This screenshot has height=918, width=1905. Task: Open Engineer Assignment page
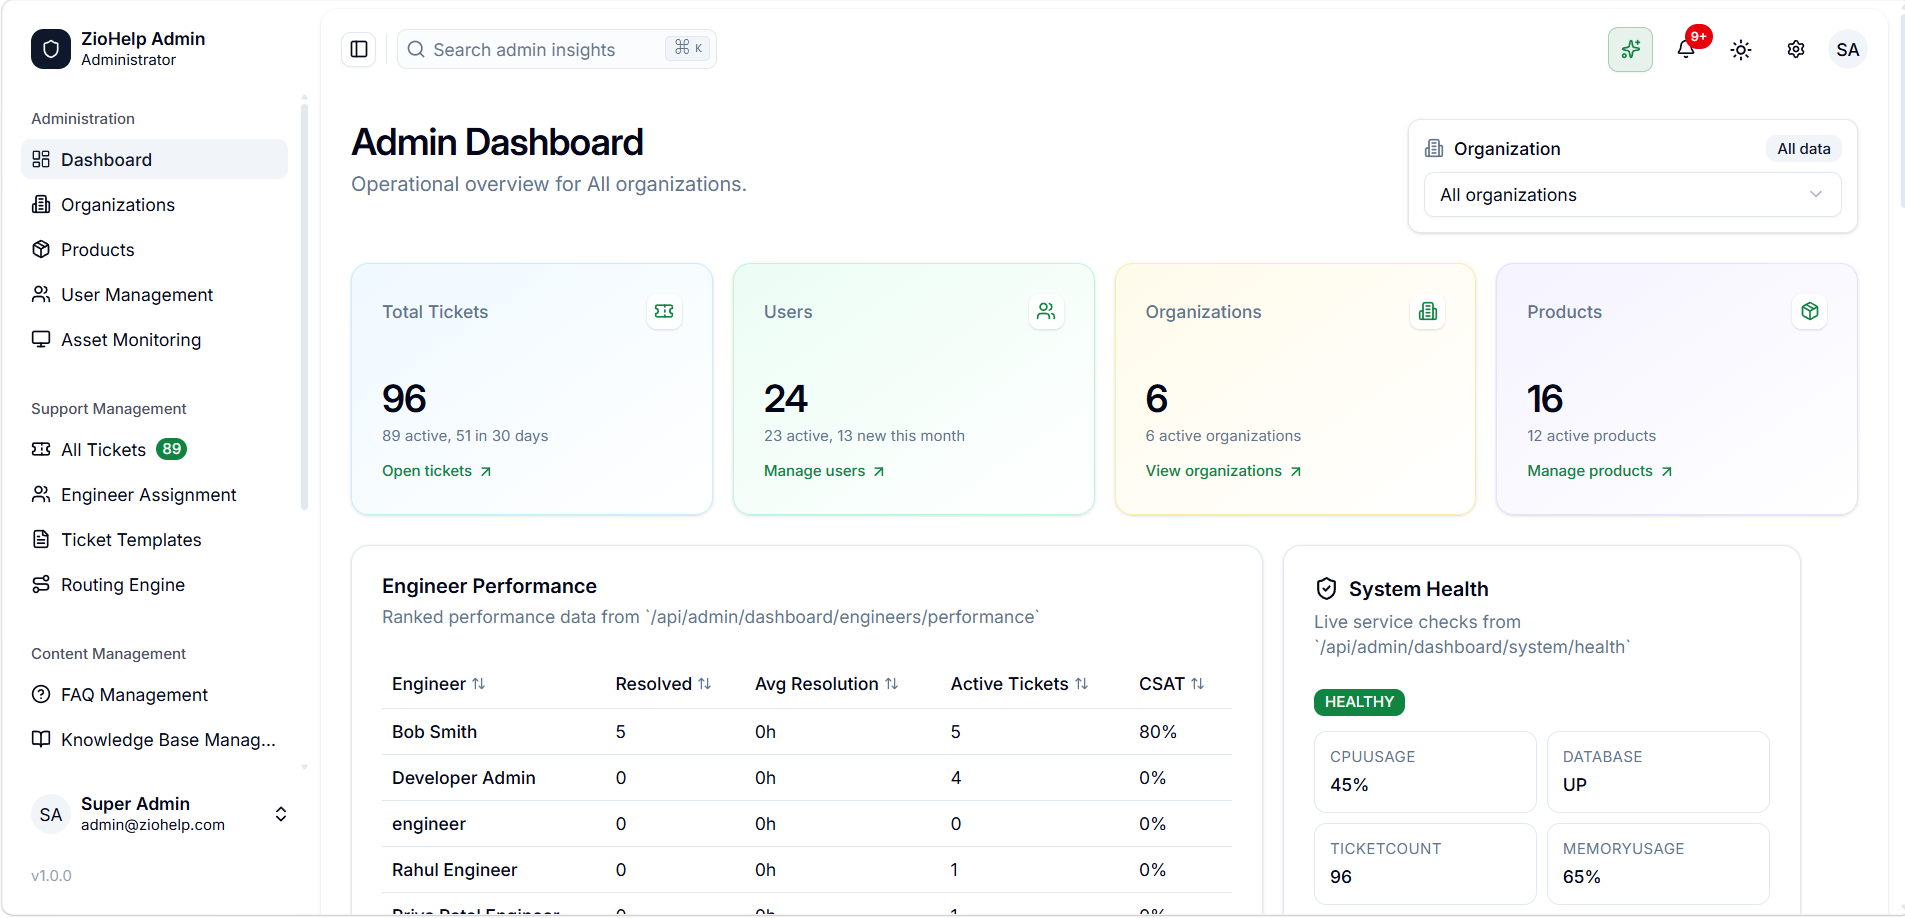[154, 494]
